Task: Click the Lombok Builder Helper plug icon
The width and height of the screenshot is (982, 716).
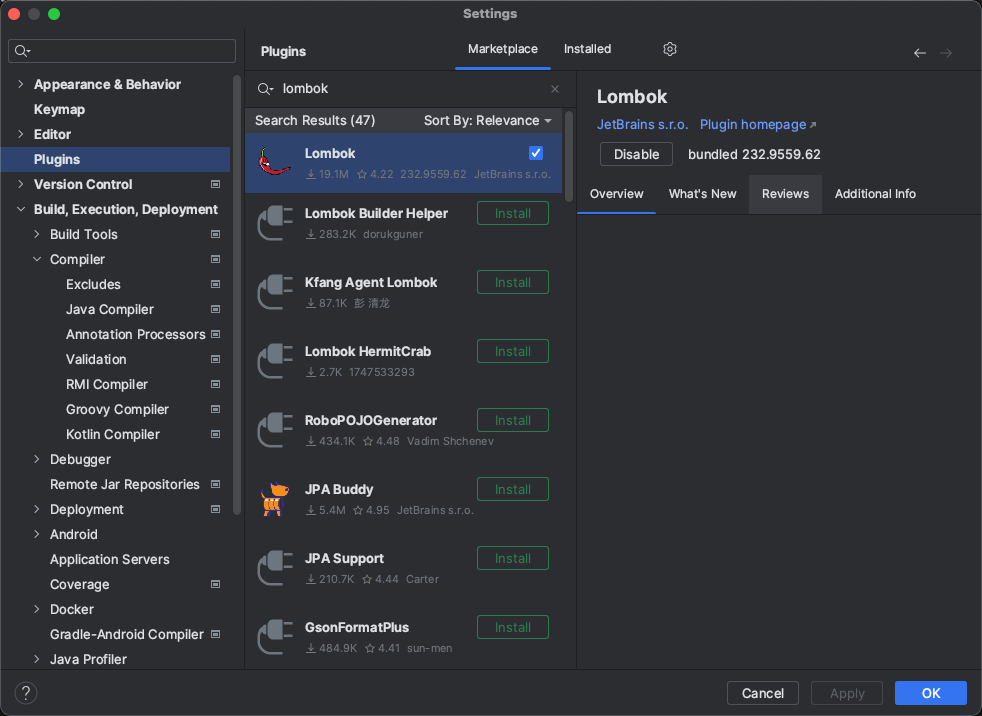Action: [275, 223]
